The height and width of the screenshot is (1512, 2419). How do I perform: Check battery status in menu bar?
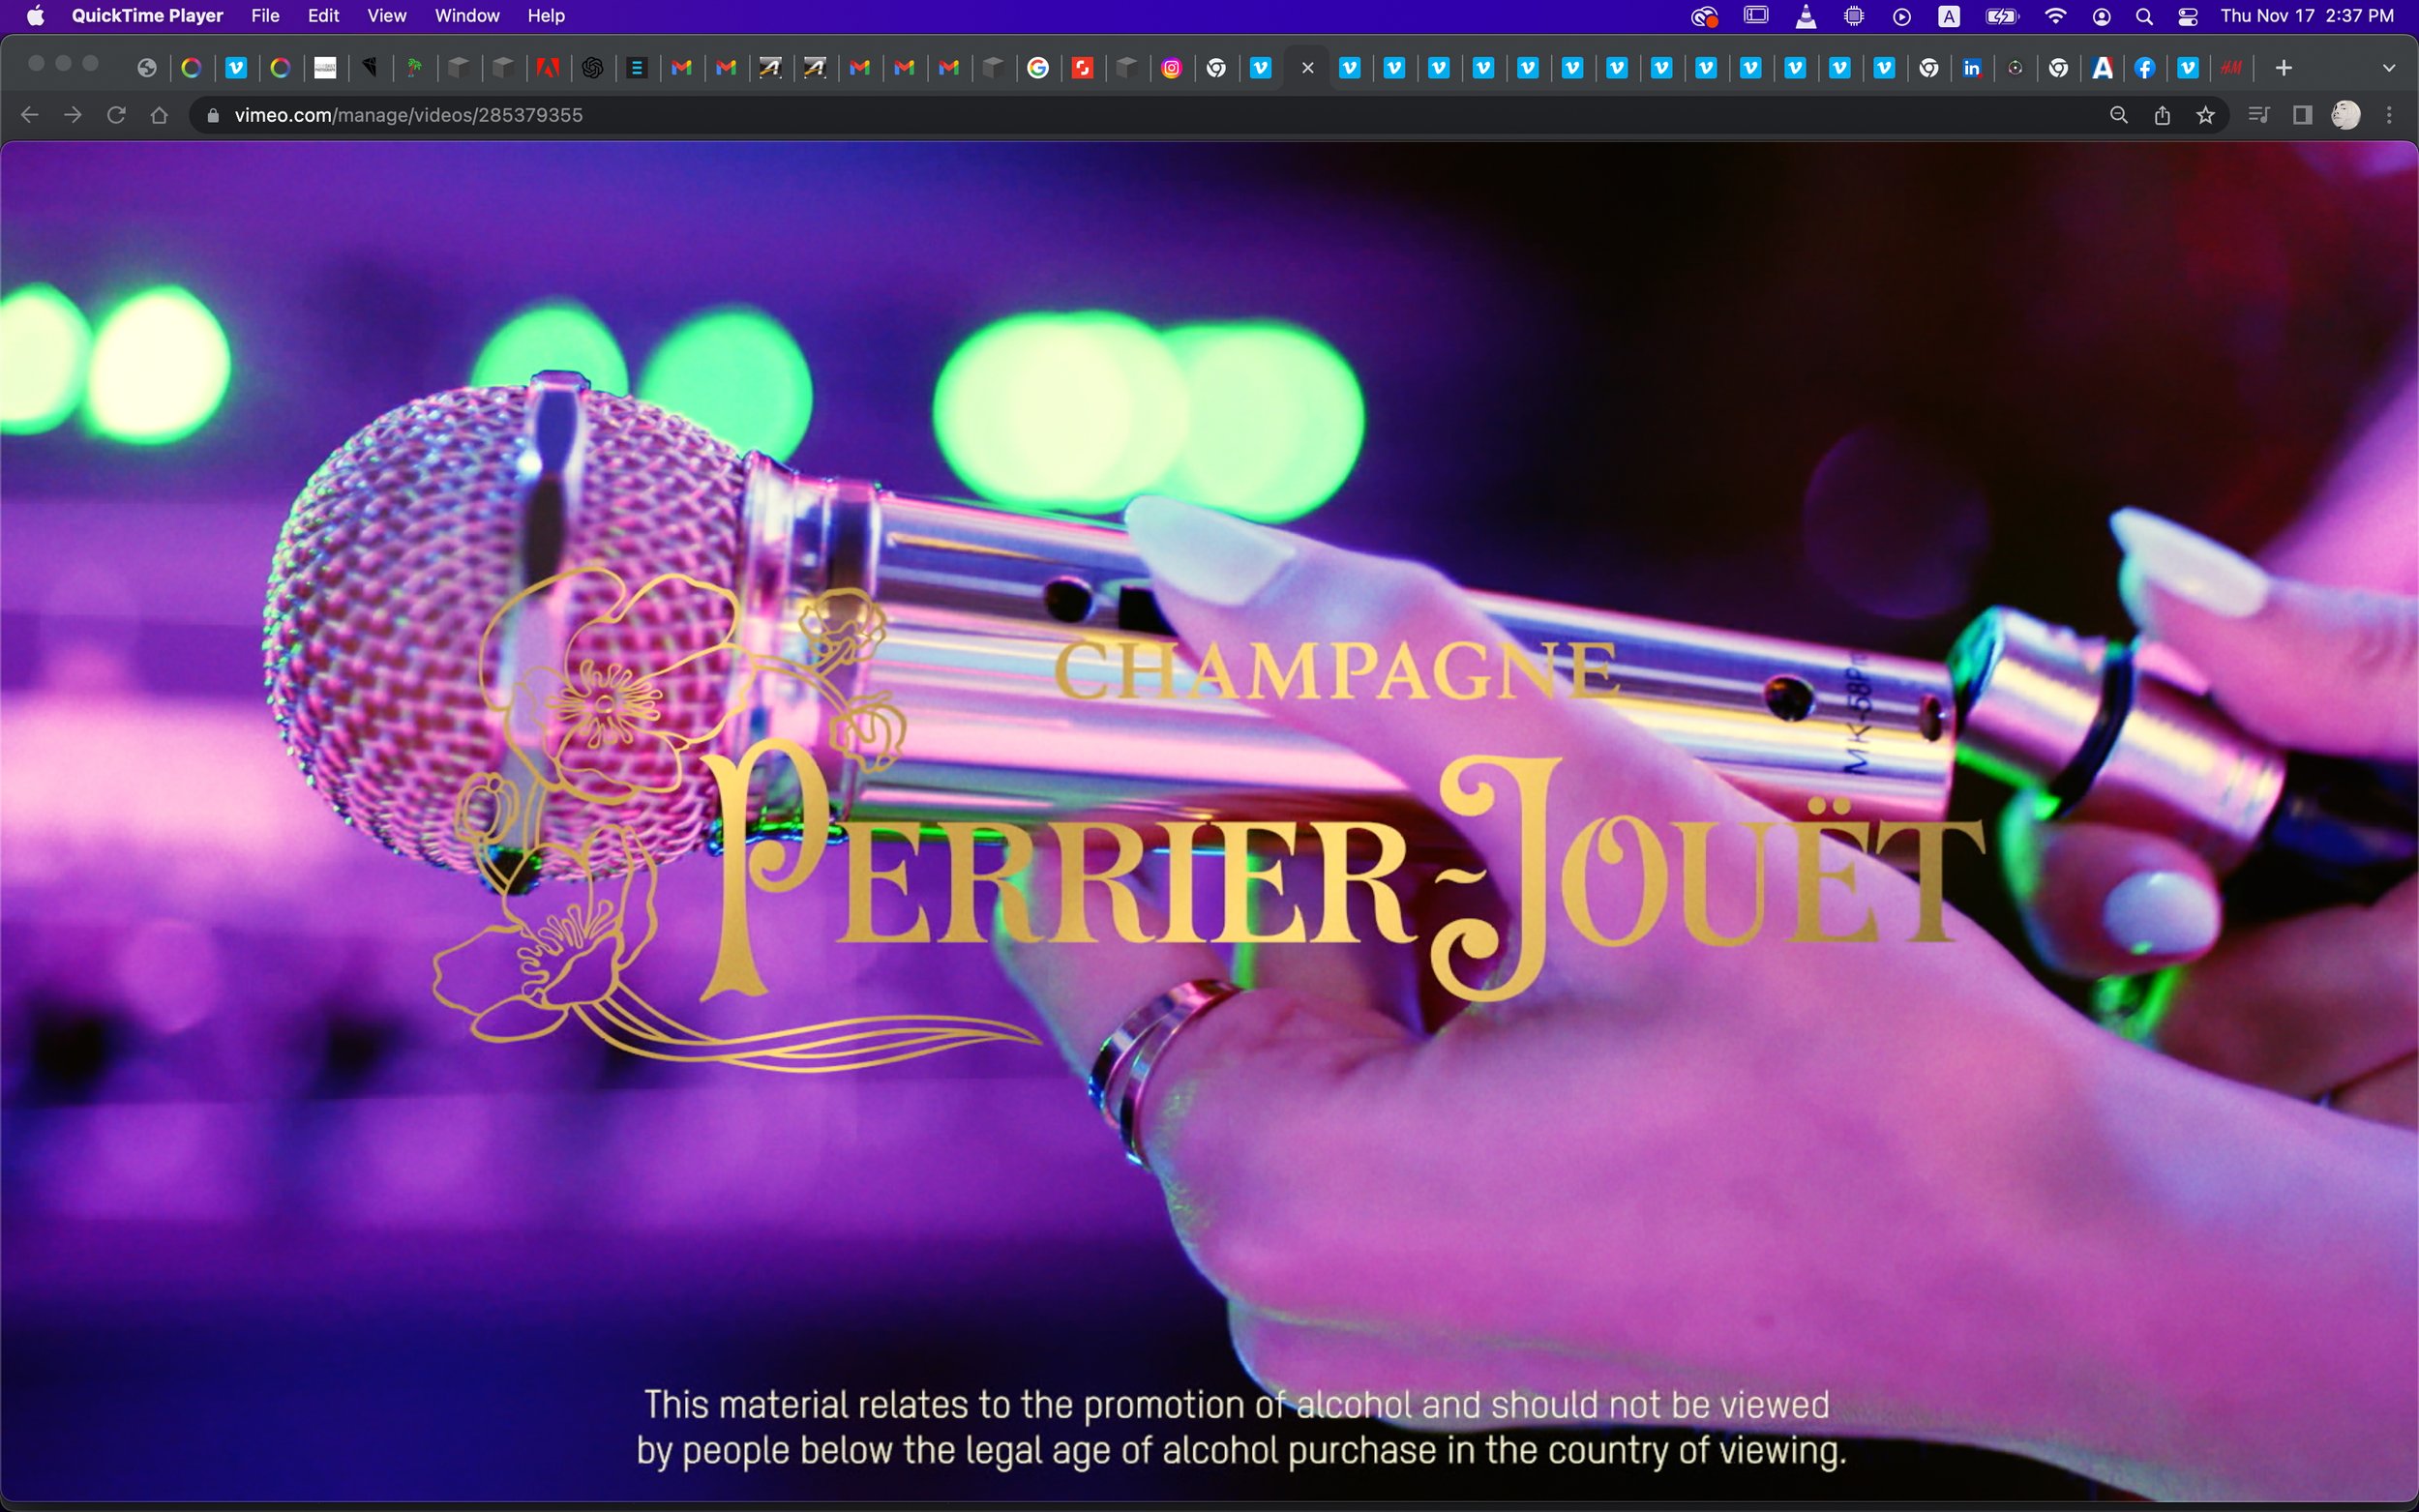tap(2002, 16)
